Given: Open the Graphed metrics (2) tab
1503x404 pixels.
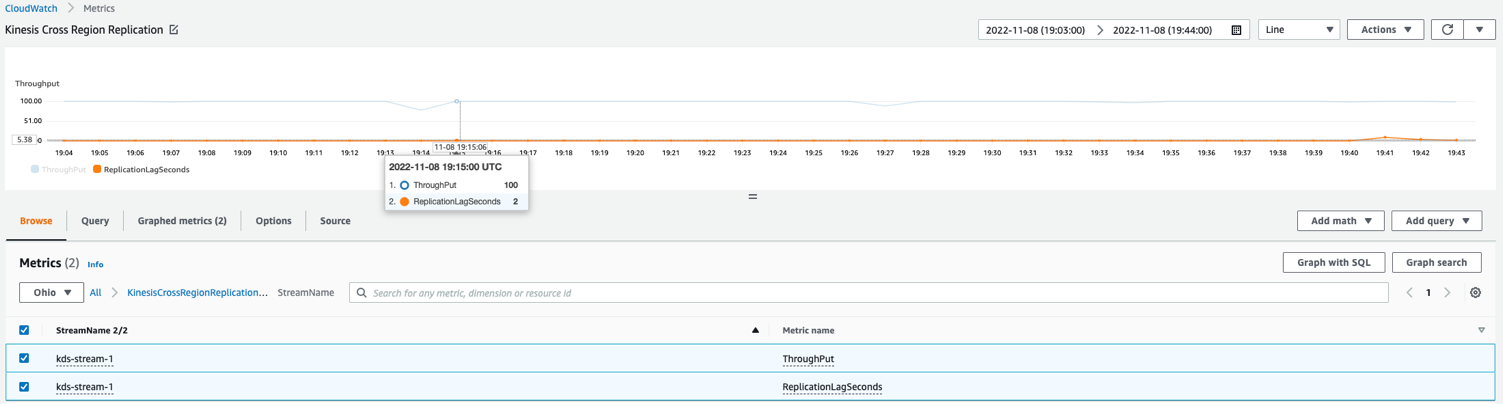Looking at the screenshot, I should (182, 221).
